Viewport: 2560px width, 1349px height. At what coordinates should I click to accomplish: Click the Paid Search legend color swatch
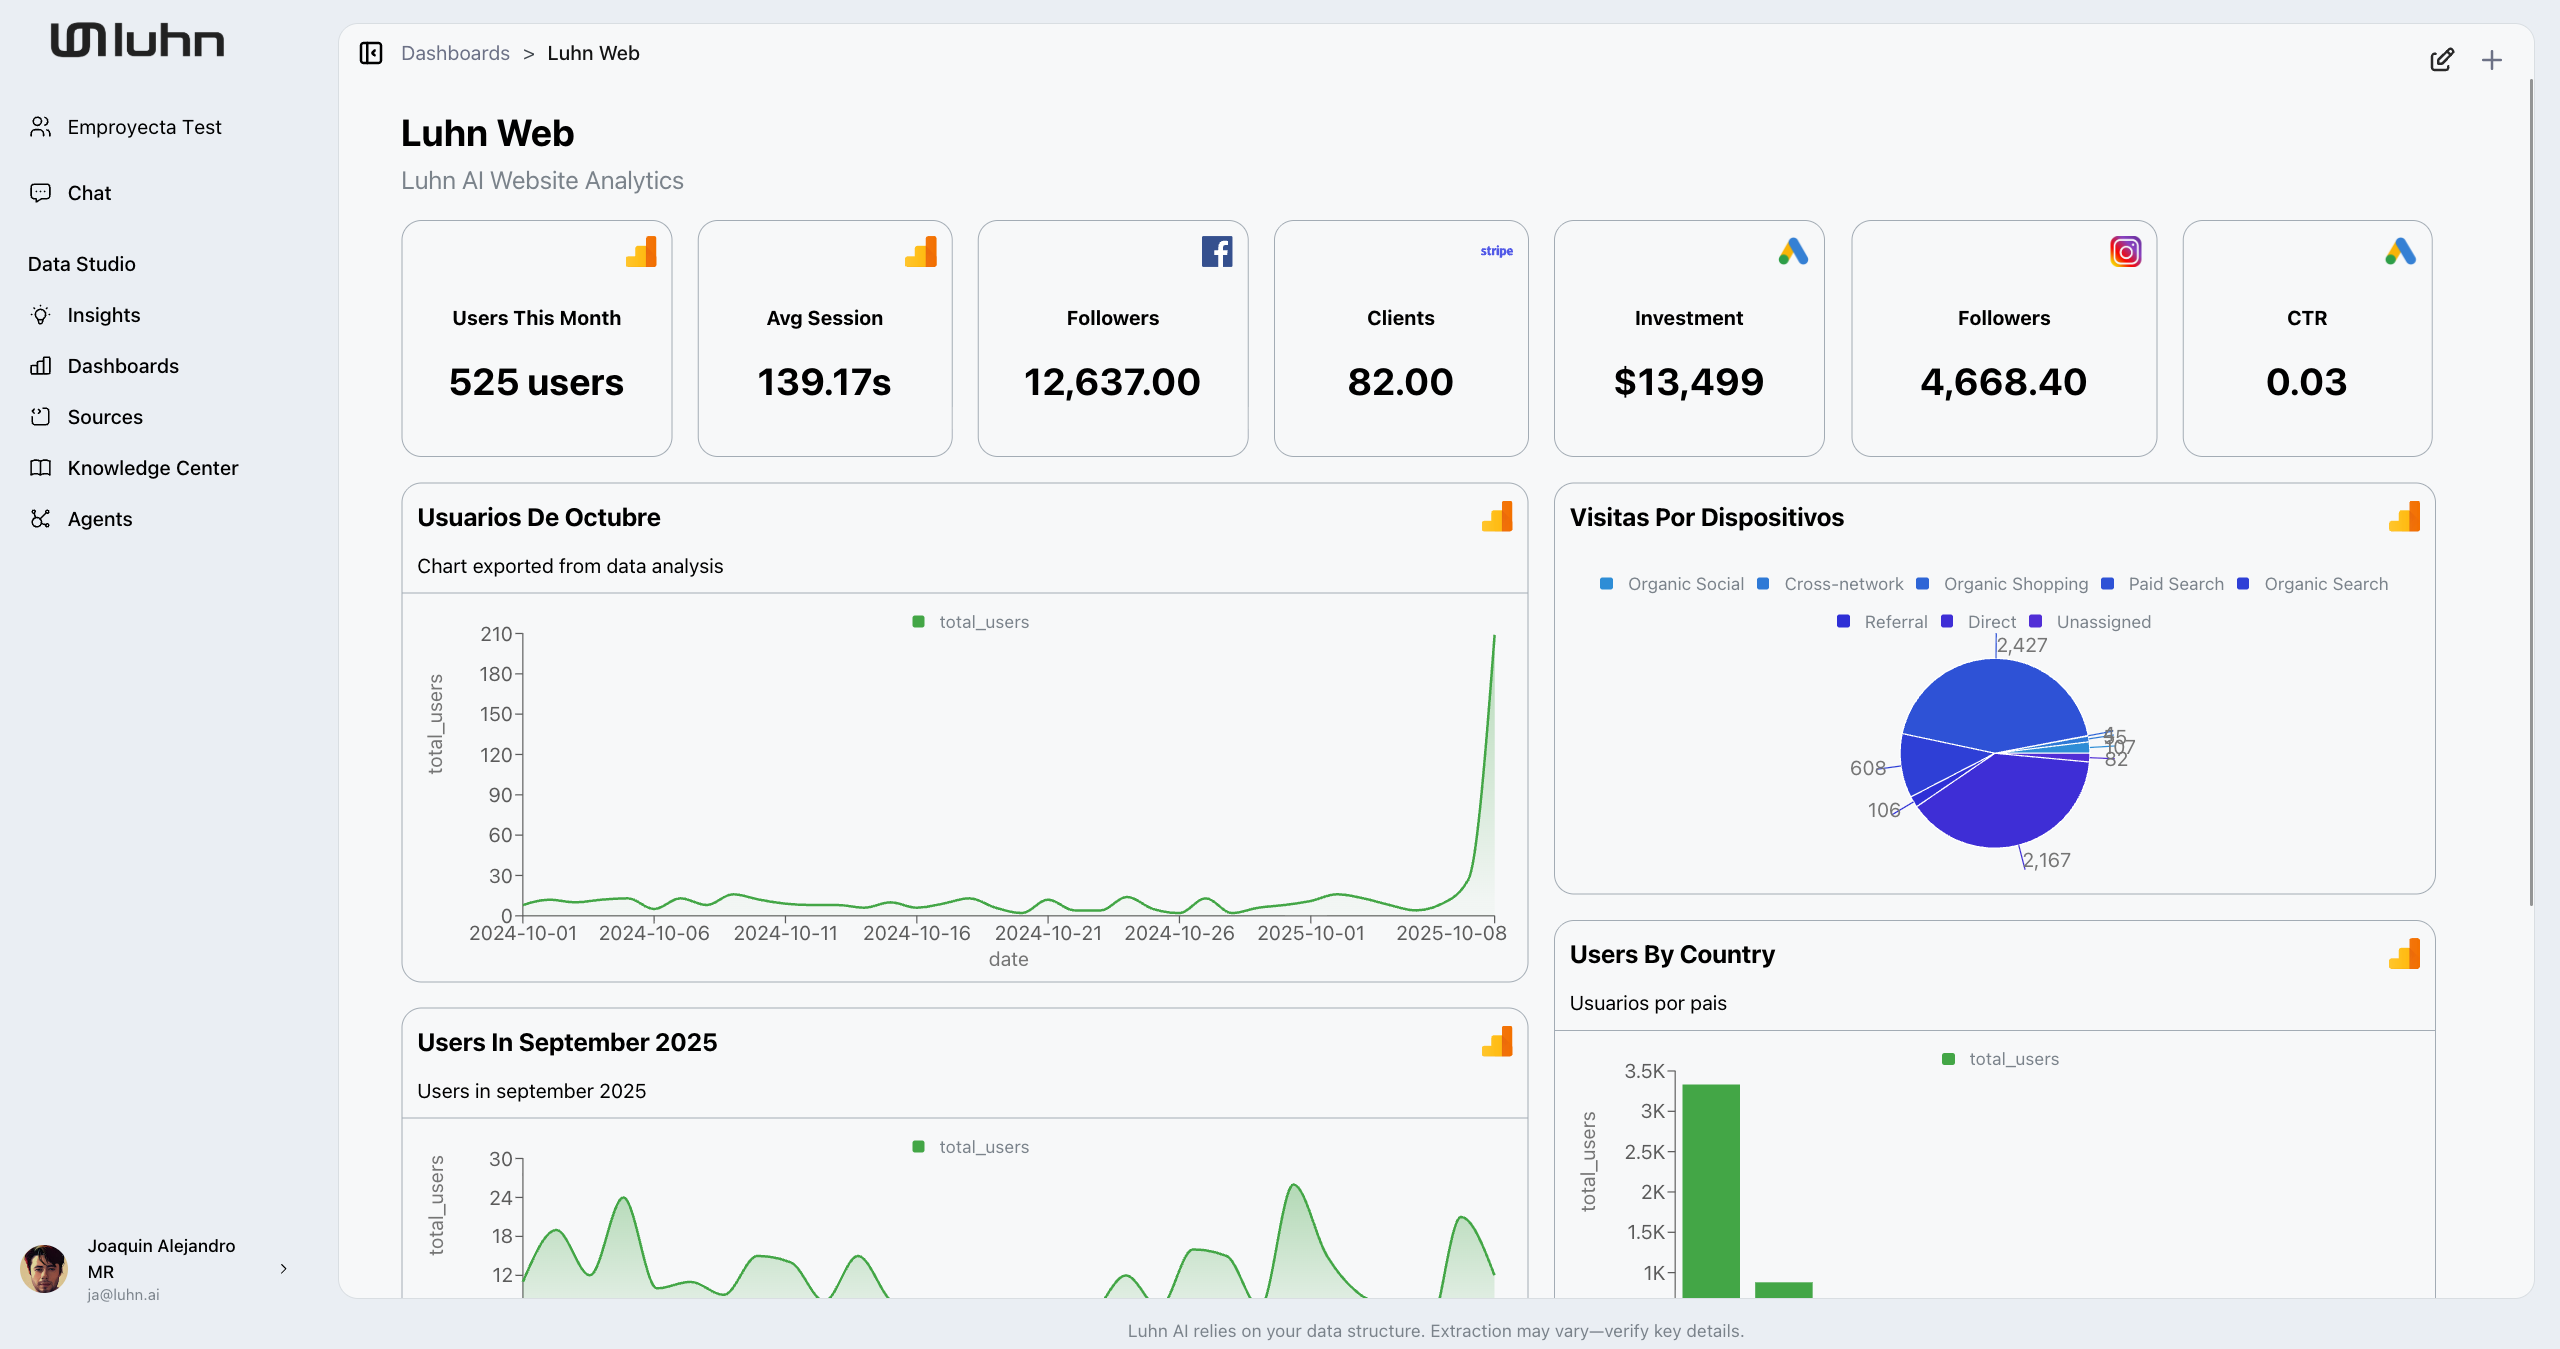pyautogui.click(x=2108, y=584)
